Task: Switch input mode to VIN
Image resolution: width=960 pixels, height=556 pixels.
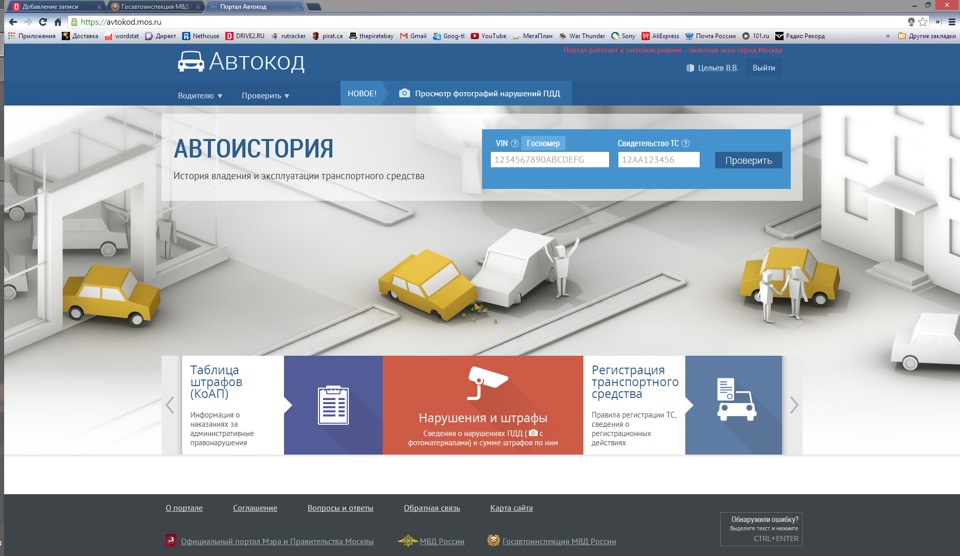Action: point(501,144)
